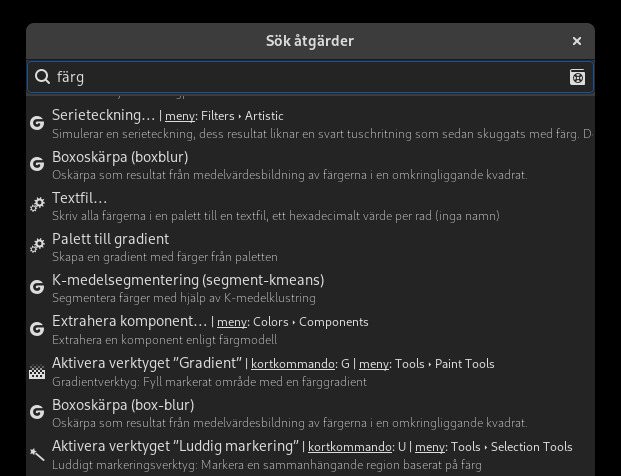Click the GEGL icon beside Extrahera komponent
The width and height of the screenshot is (621, 476).
pyautogui.click(x=37, y=329)
